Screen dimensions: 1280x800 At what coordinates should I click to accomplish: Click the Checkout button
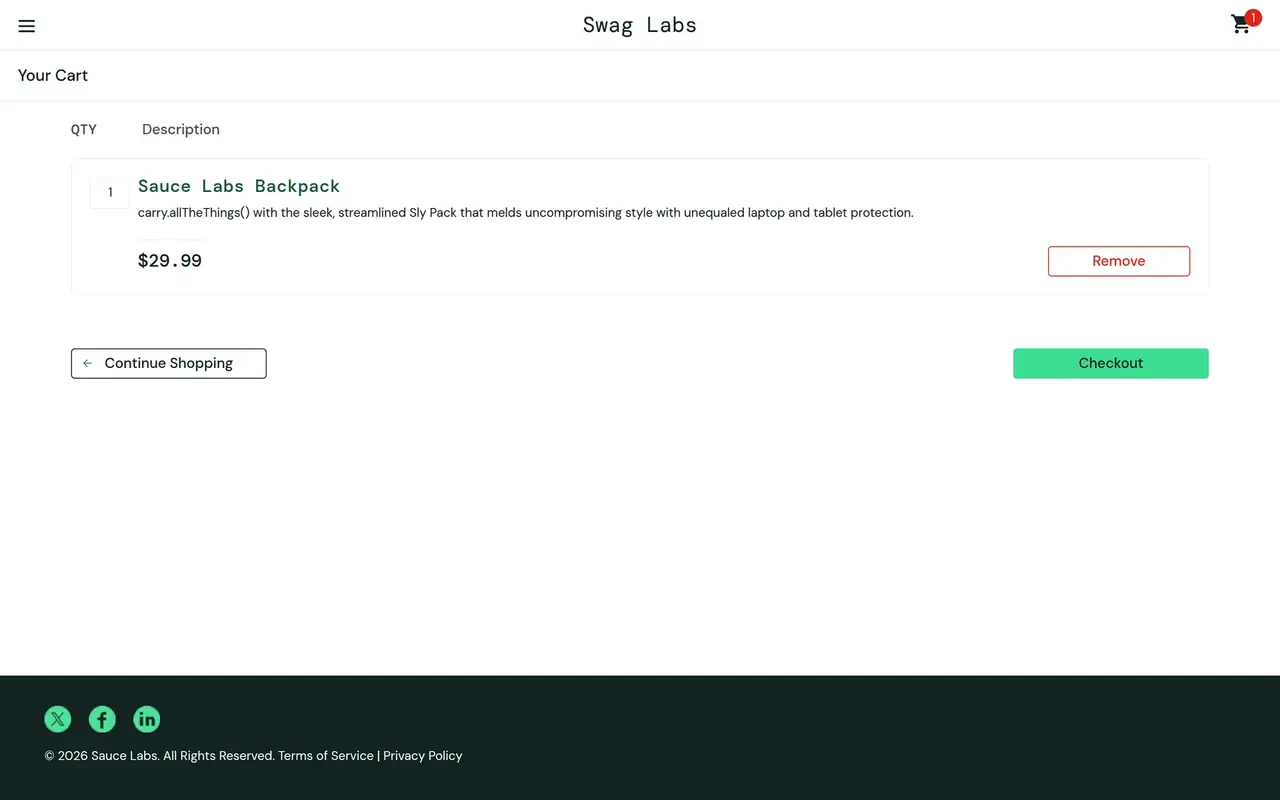click(1111, 363)
